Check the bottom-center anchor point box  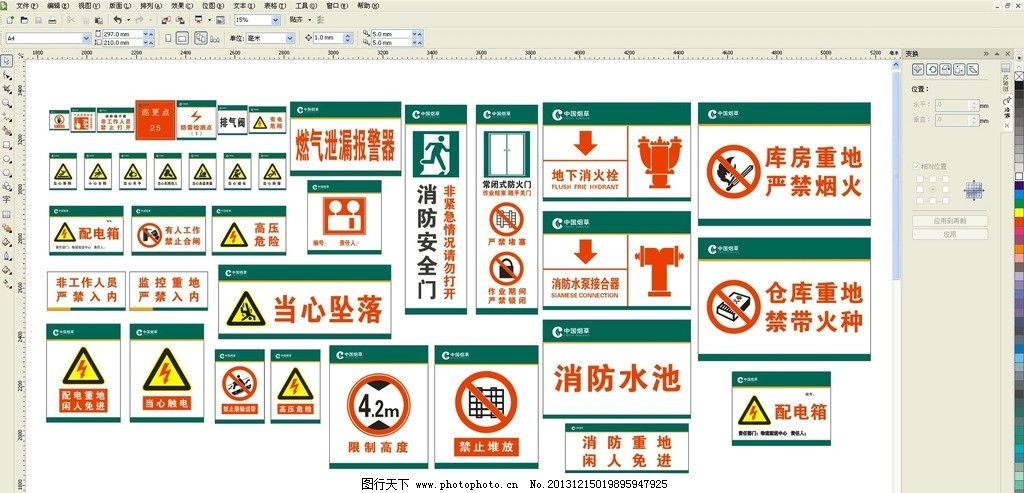[x=933, y=200]
